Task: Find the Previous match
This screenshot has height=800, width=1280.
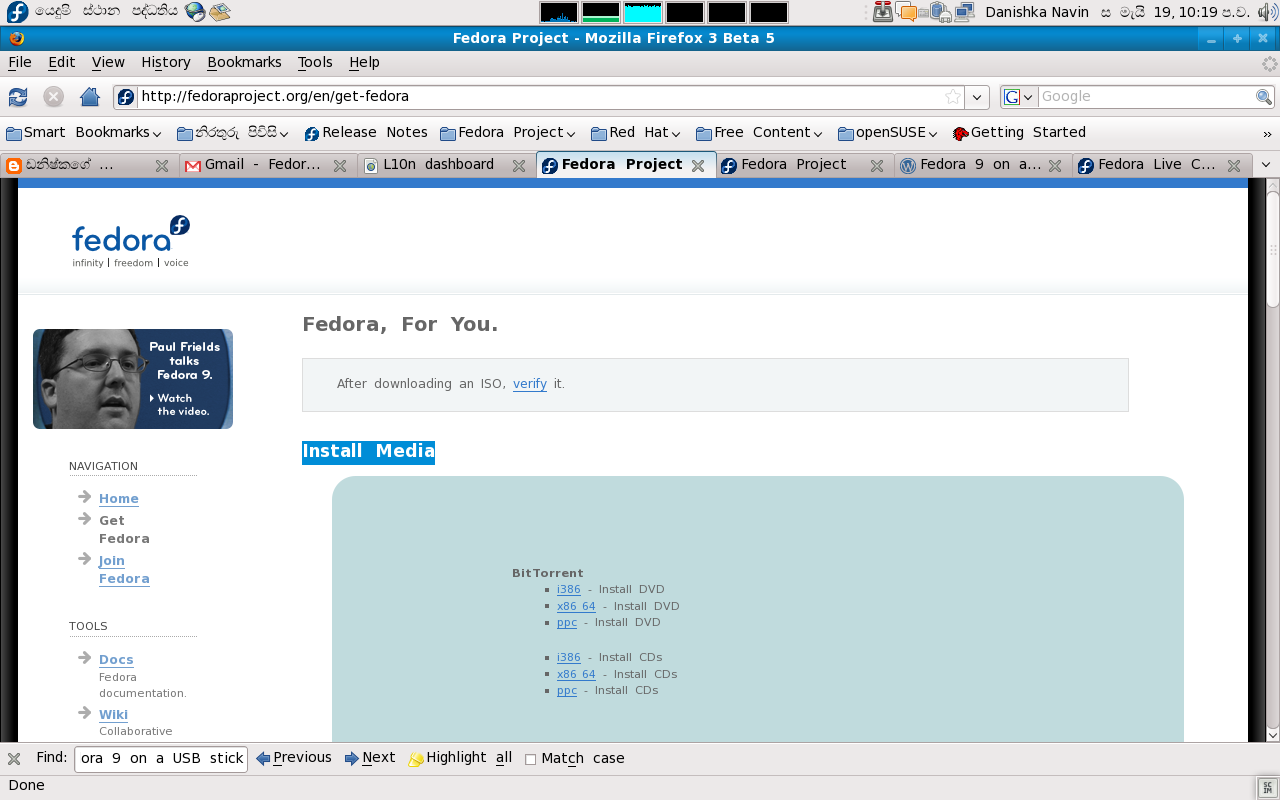Action: coord(294,758)
